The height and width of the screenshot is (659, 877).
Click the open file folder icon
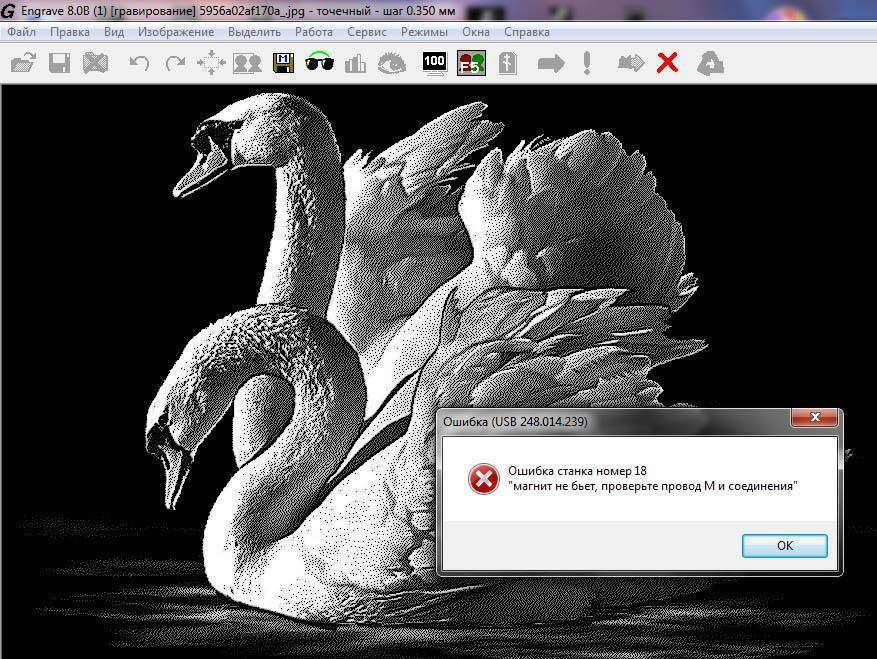coord(23,64)
